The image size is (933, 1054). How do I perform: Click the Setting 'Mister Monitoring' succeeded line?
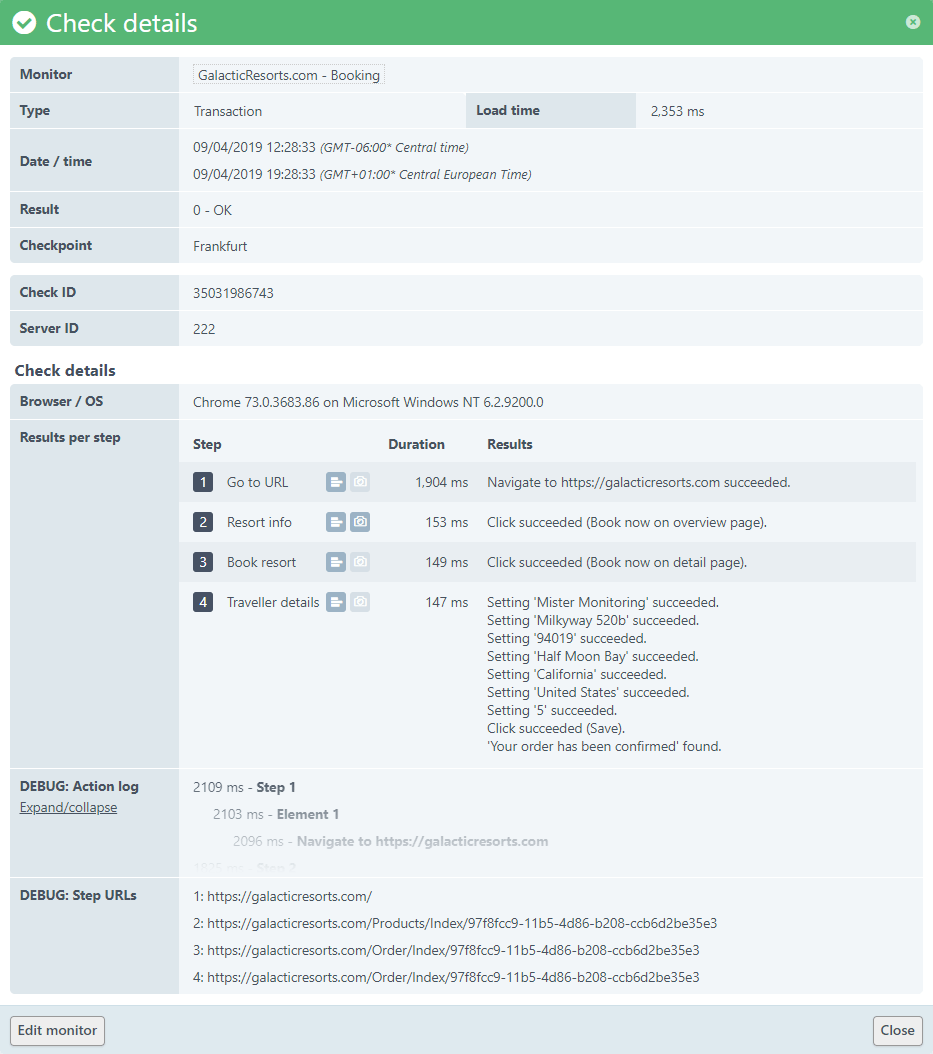[603, 602]
